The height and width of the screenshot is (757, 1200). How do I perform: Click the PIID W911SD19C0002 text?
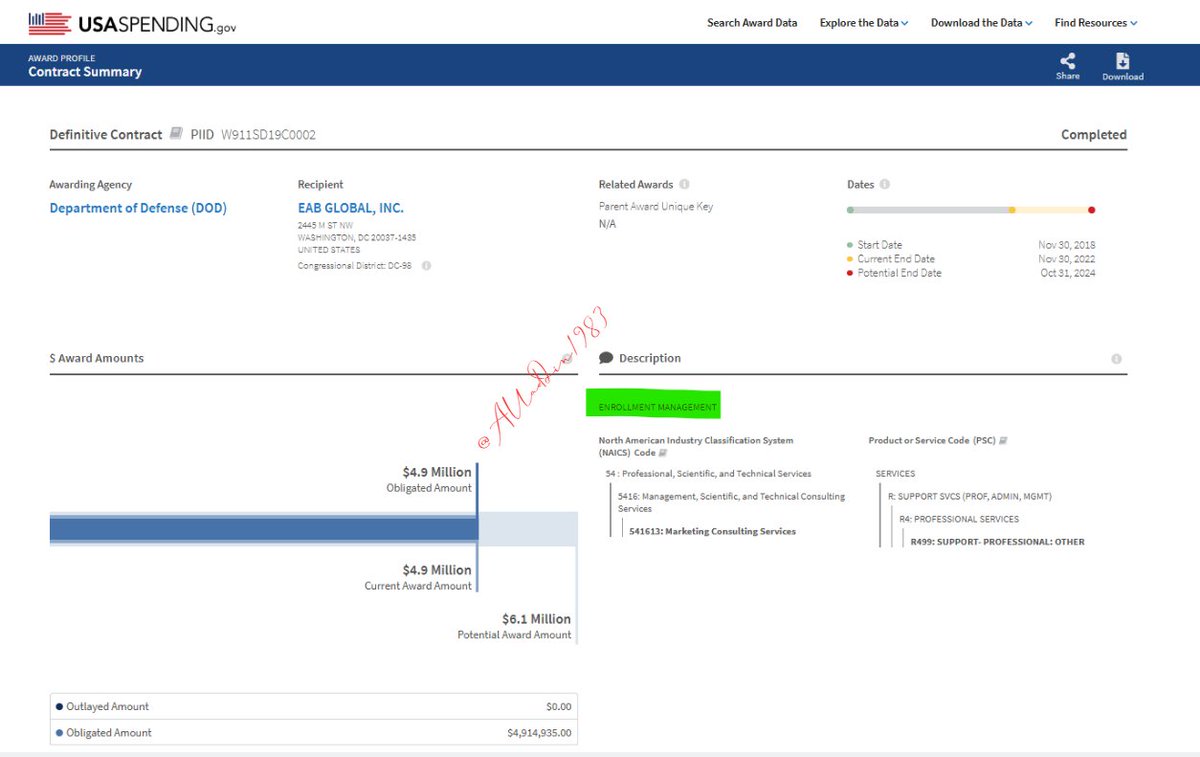click(x=253, y=134)
